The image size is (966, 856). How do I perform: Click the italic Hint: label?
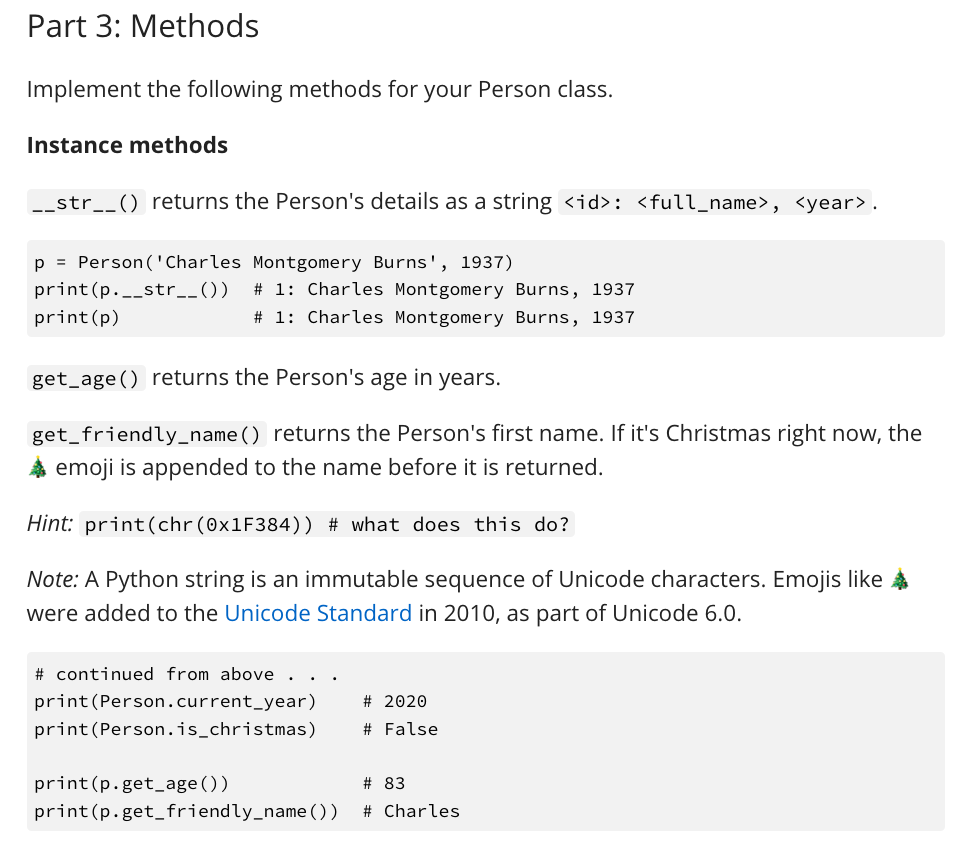coord(51,524)
